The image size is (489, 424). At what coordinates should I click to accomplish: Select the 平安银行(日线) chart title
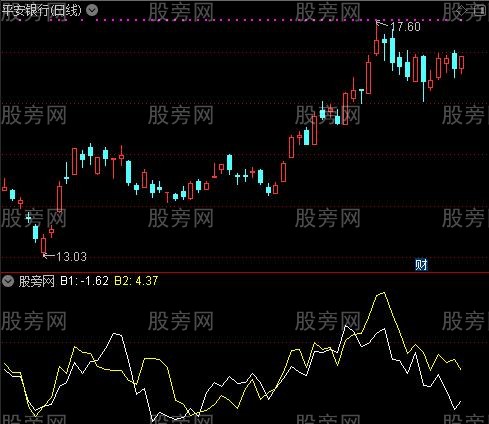[42, 10]
